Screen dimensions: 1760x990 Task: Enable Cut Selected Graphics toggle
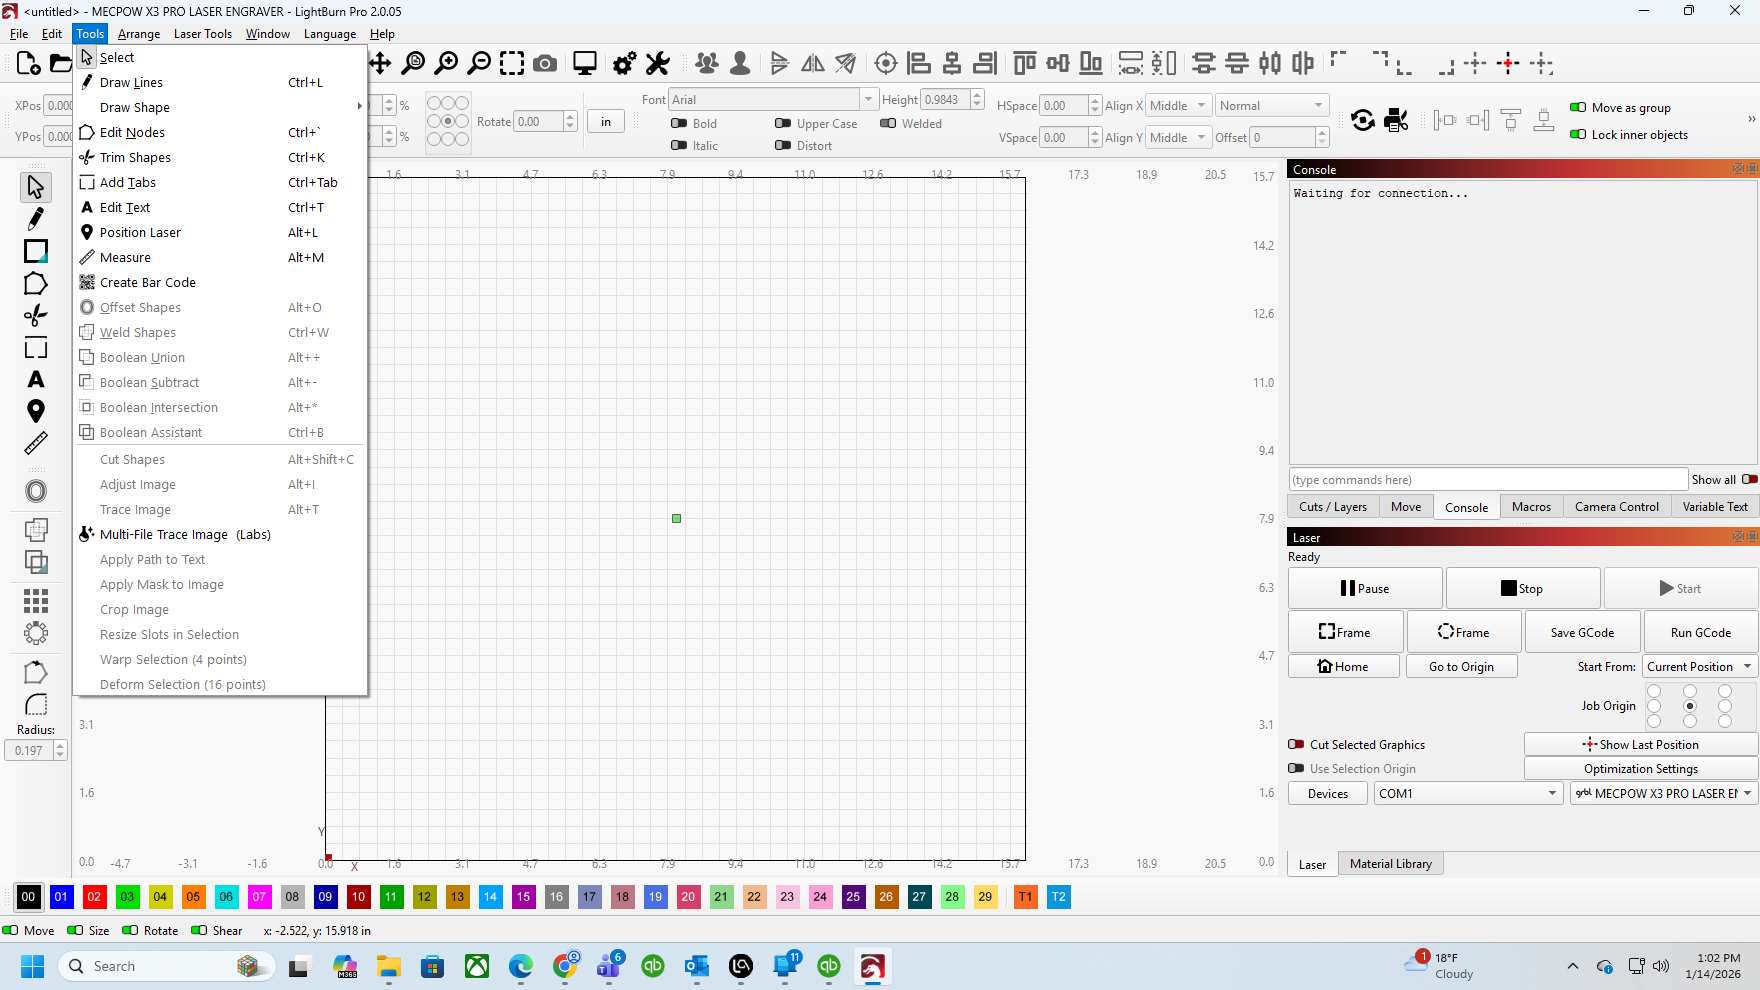1296,745
